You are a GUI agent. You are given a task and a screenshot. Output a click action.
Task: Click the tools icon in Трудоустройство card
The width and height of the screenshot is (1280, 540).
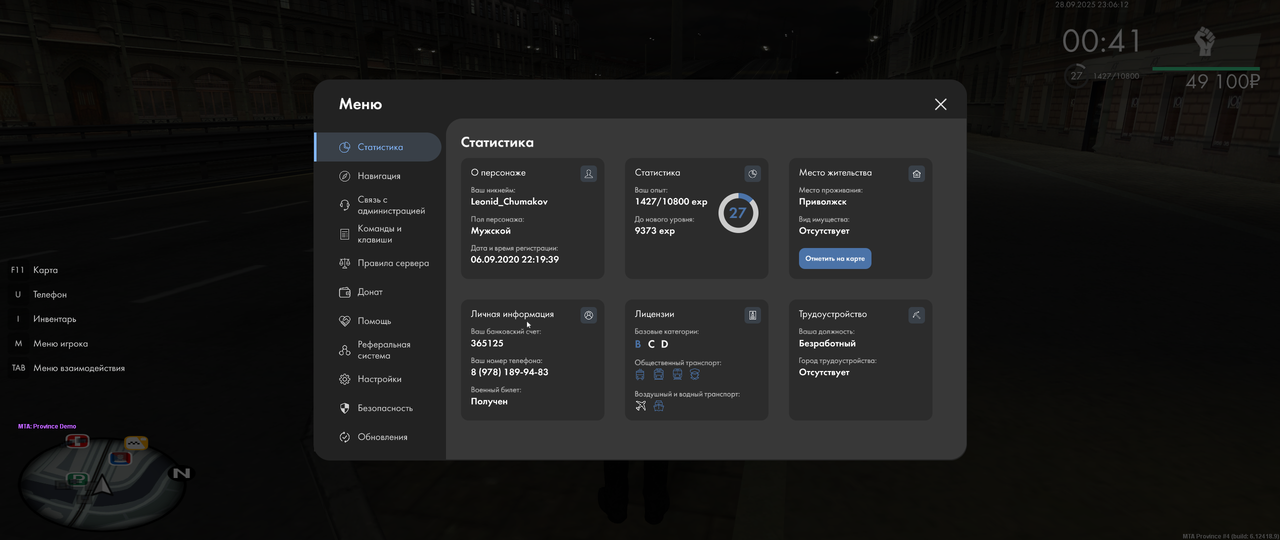pos(917,315)
